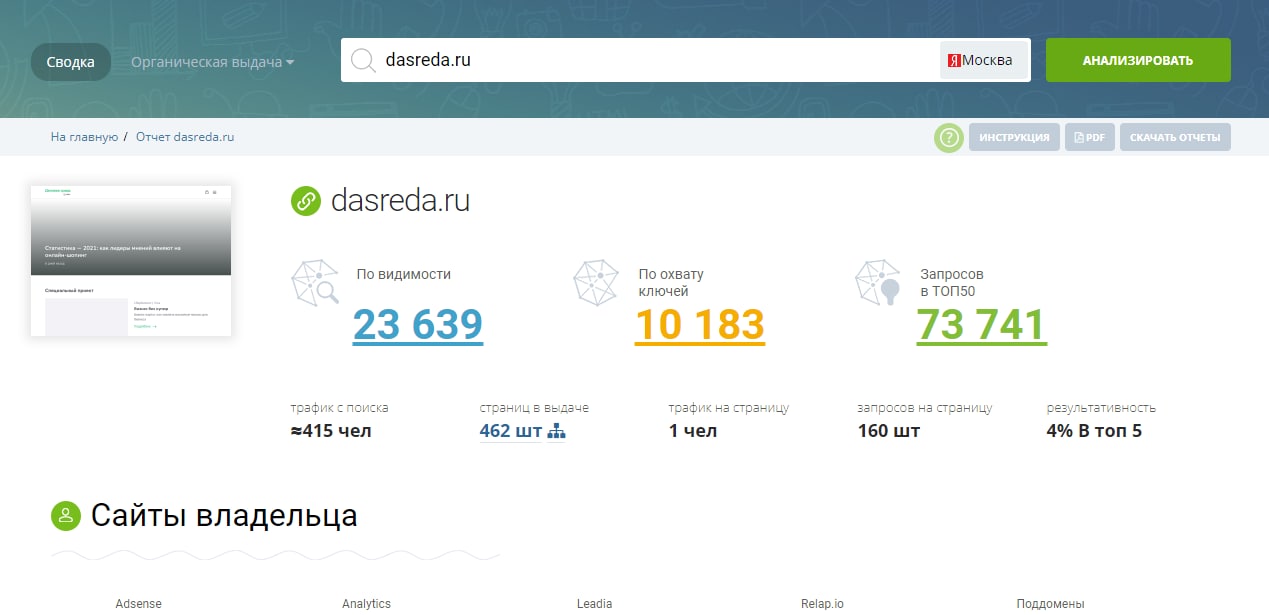Open the green question mark help icon
The width and height of the screenshot is (1269, 615).
pyautogui.click(x=949, y=137)
